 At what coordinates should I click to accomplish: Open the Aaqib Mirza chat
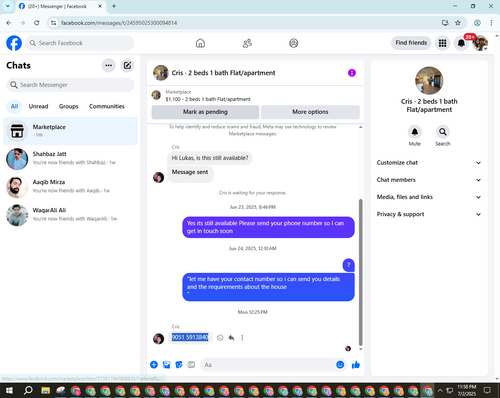(x=70, y=187)
